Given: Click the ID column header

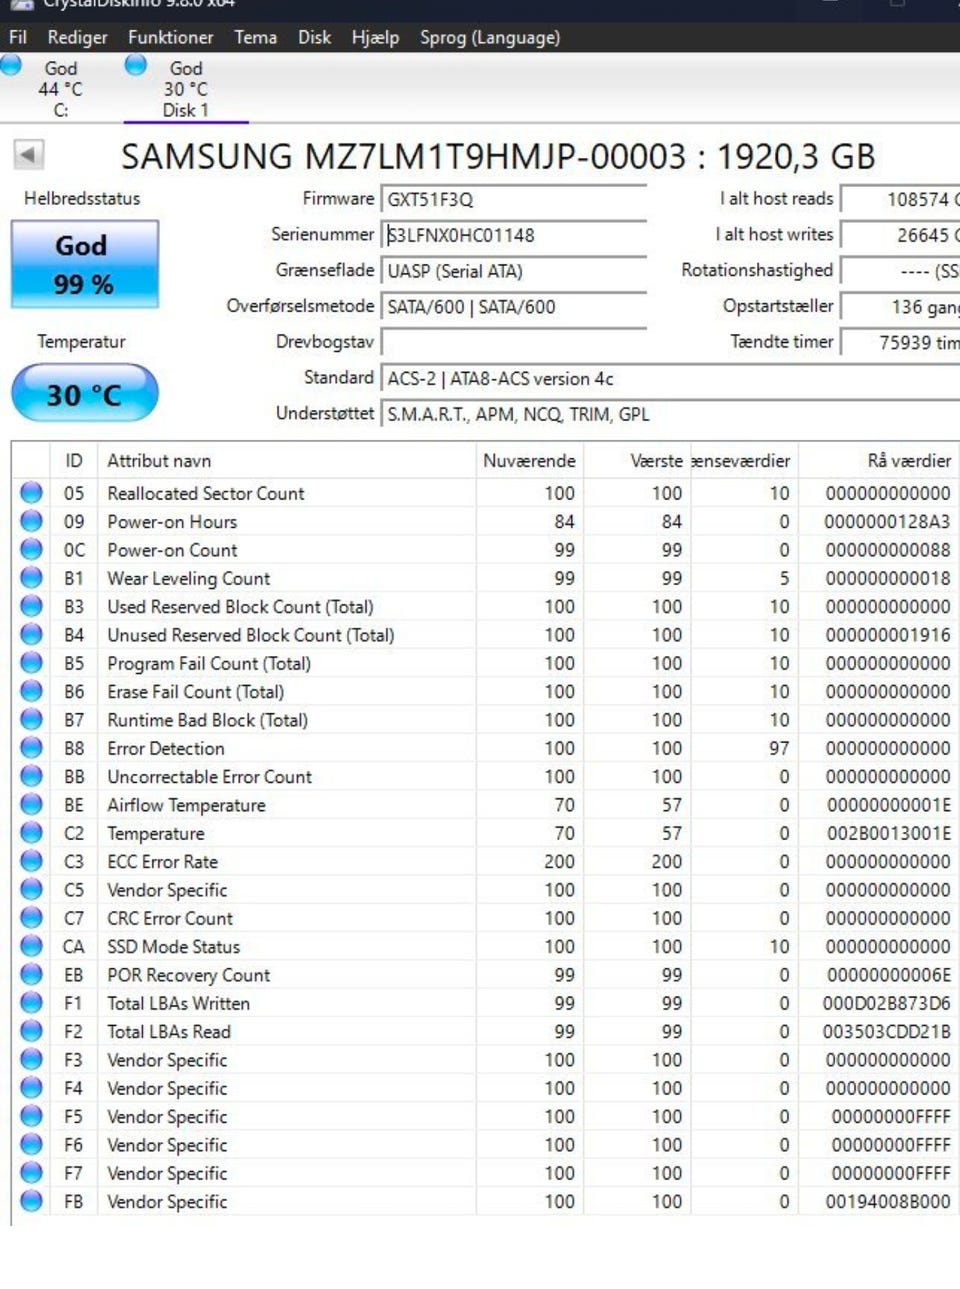Looking at the screenshot, I should click(74, 461).
